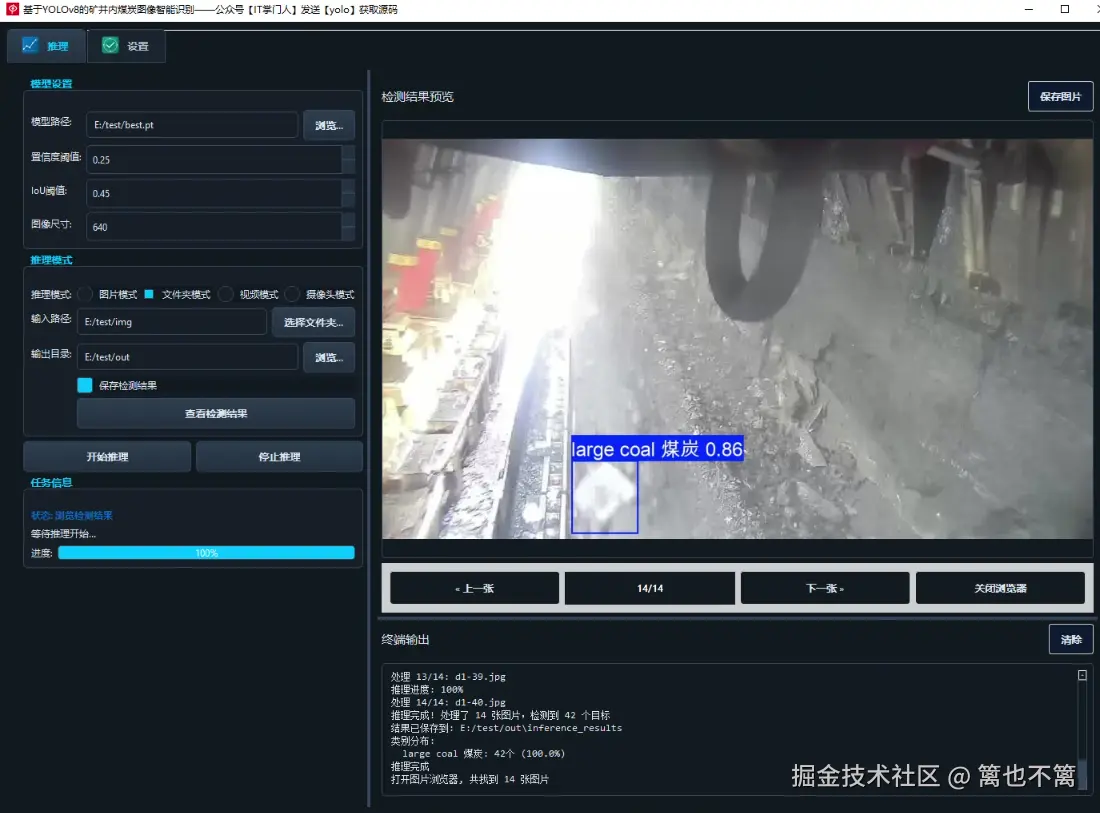Click the 14/14 page indicator
This screenshot has height=813, width=1100.
click(x=650, y=589)
